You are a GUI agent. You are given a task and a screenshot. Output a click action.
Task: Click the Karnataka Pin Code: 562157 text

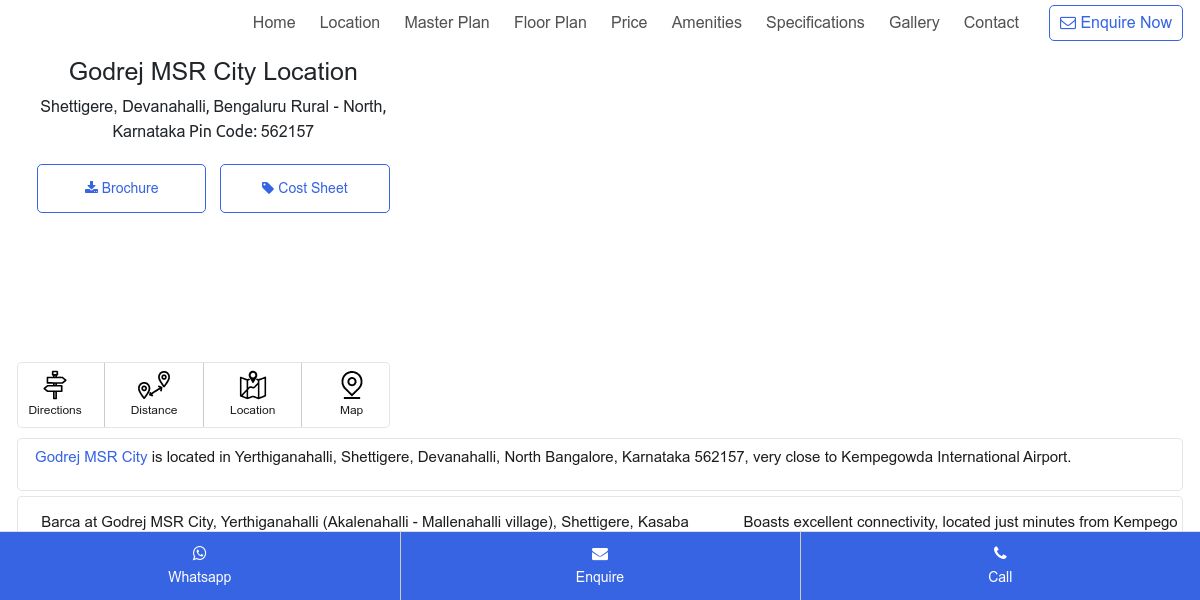(x=213, y=131)
